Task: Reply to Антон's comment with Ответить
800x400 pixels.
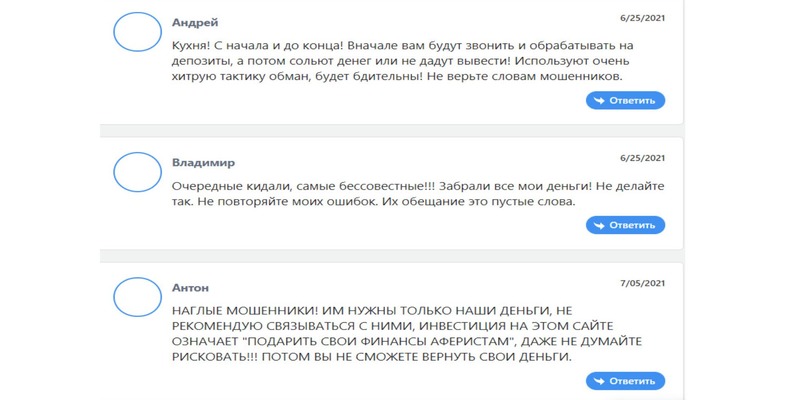Action: point(625,381)
